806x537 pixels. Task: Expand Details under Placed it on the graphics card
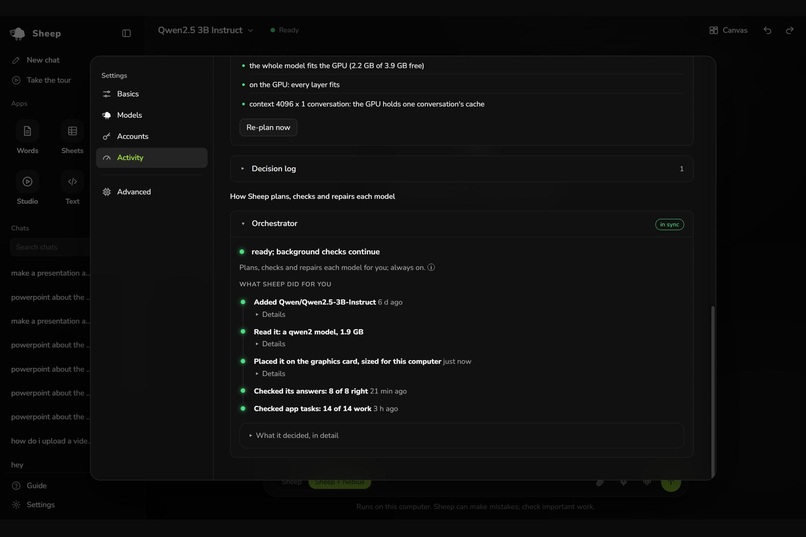pyautogui.click(x=270, y=374)
